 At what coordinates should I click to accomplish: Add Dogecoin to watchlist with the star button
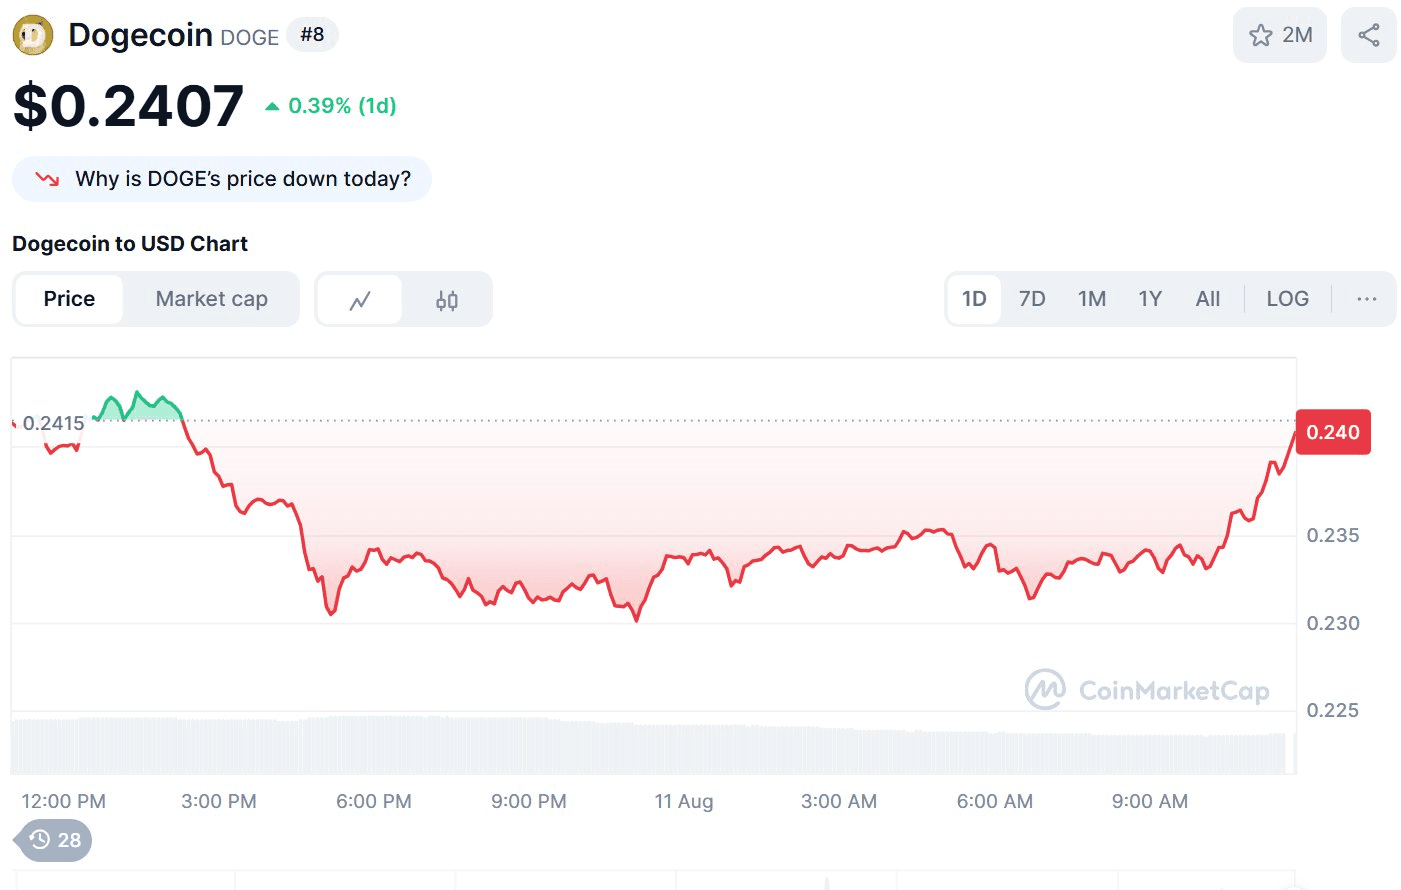(x=1279, y=35)
